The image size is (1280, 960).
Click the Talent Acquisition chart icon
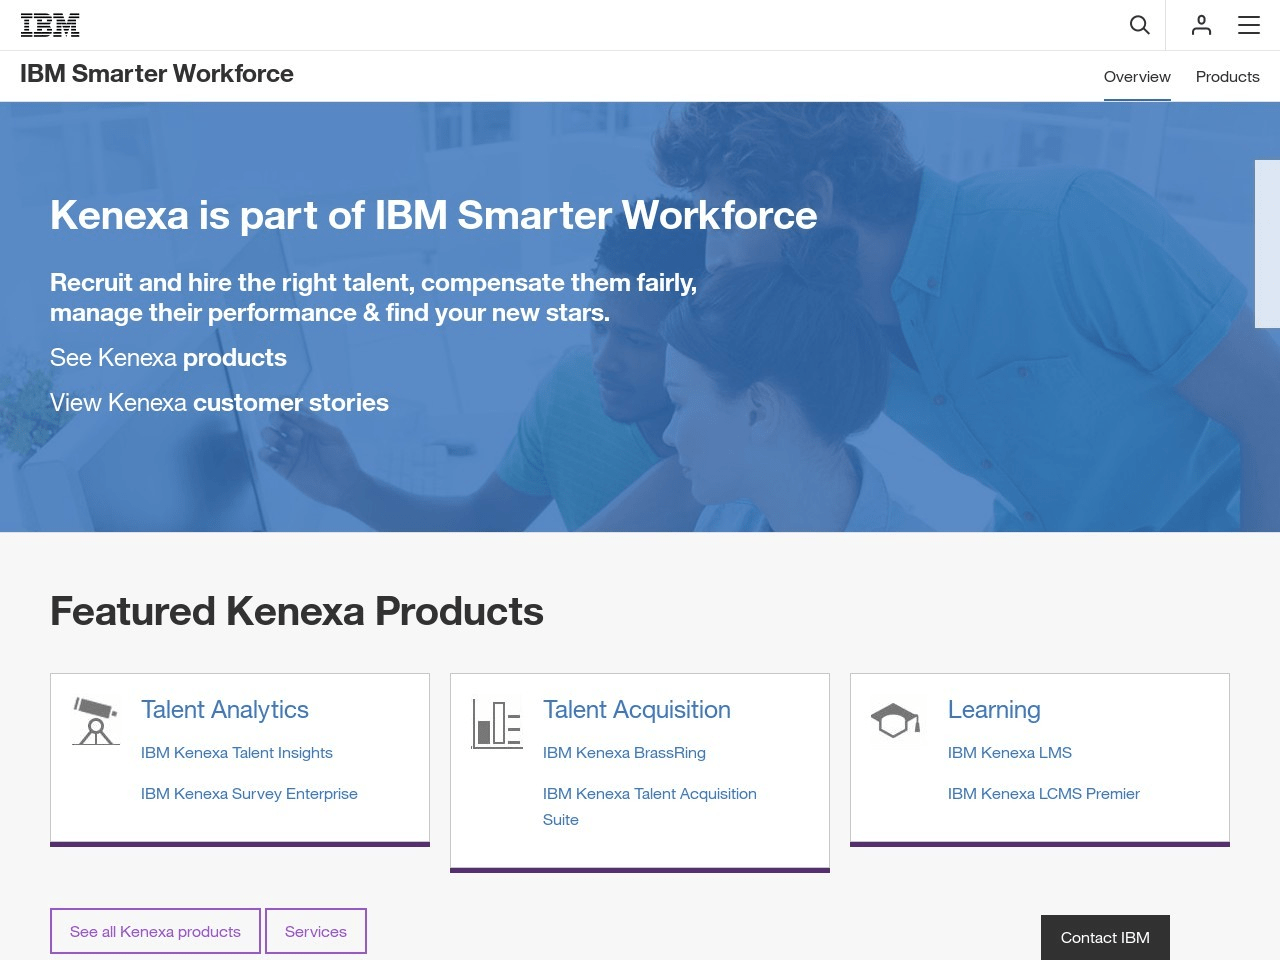click(497, 724)
